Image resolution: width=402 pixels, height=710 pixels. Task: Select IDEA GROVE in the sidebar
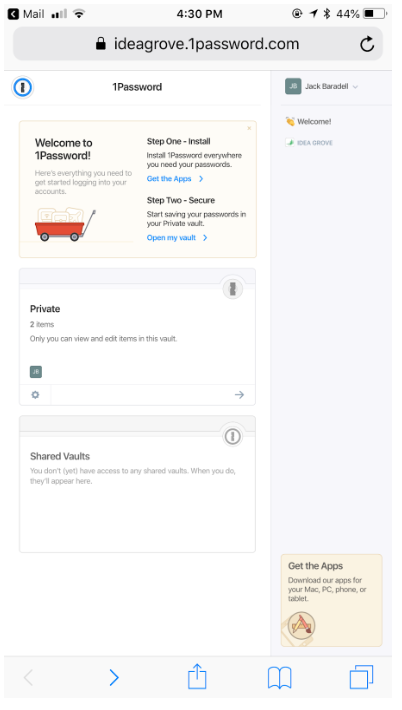(309, 143)
